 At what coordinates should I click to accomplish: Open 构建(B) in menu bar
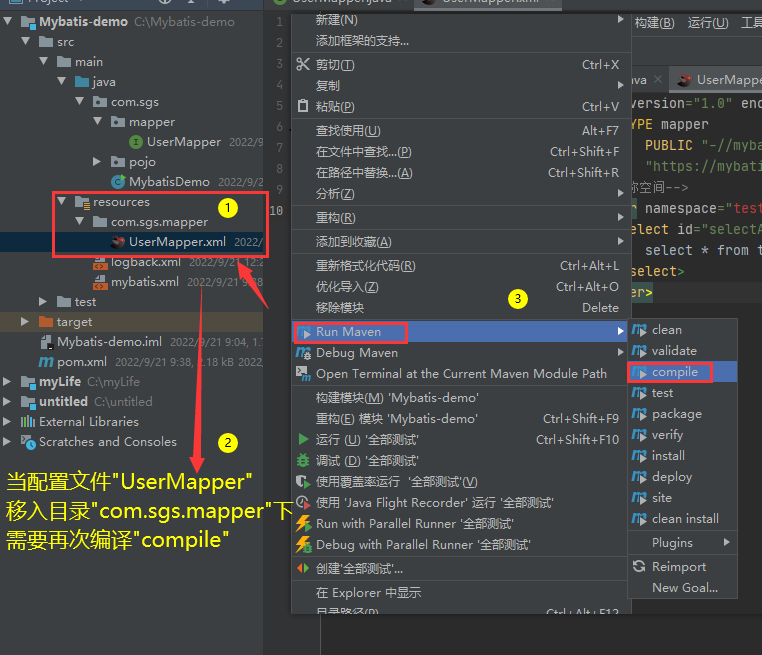click(x=654, y=22)
